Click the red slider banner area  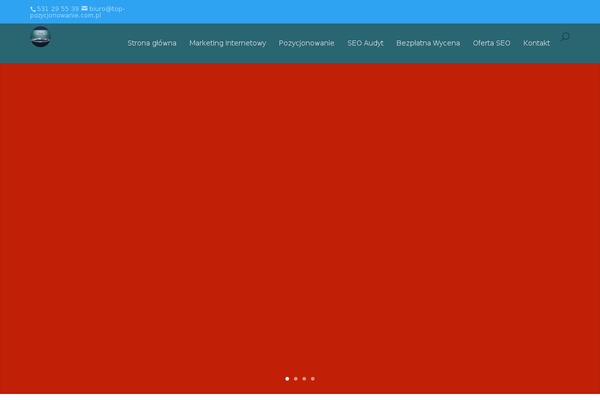(300, 220)
